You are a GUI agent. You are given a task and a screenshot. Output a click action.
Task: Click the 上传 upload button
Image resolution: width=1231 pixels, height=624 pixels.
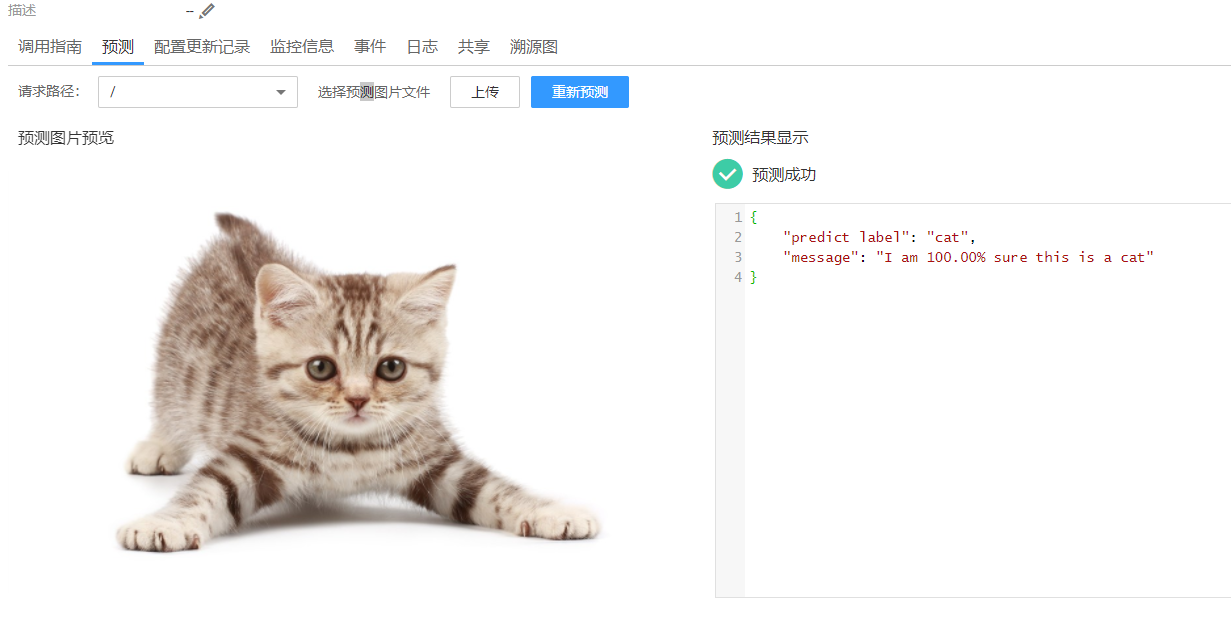[x=484, y=91]
